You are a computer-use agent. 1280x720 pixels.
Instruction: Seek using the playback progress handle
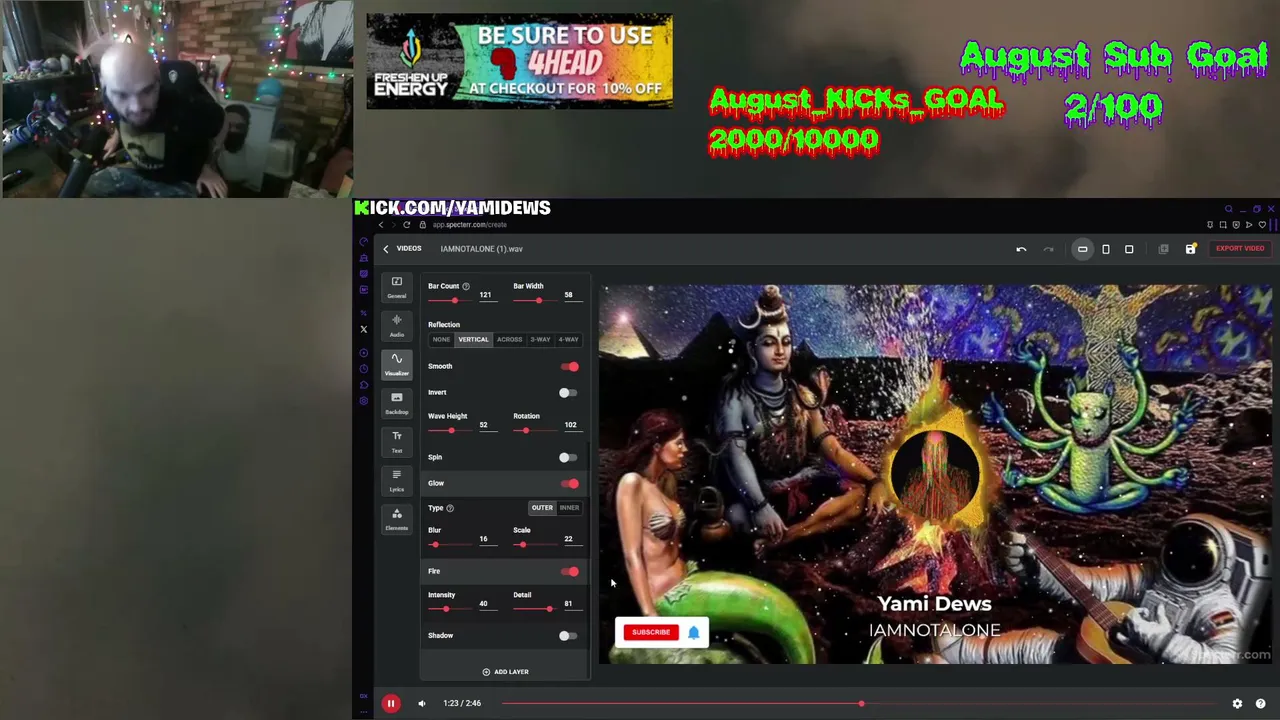pyautogui.click(x=861, y=704)
